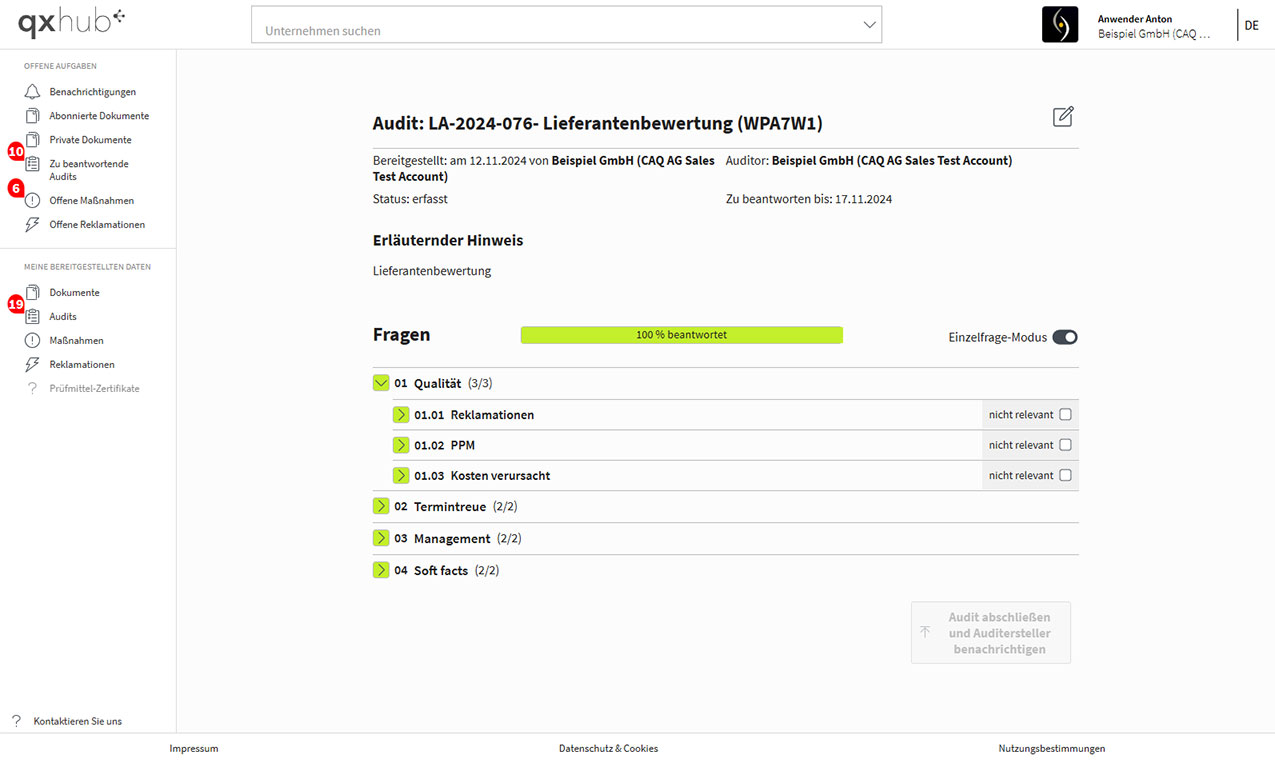
Task: Click the 100 % beantwortet progress bar
Action: click(681, 335)
